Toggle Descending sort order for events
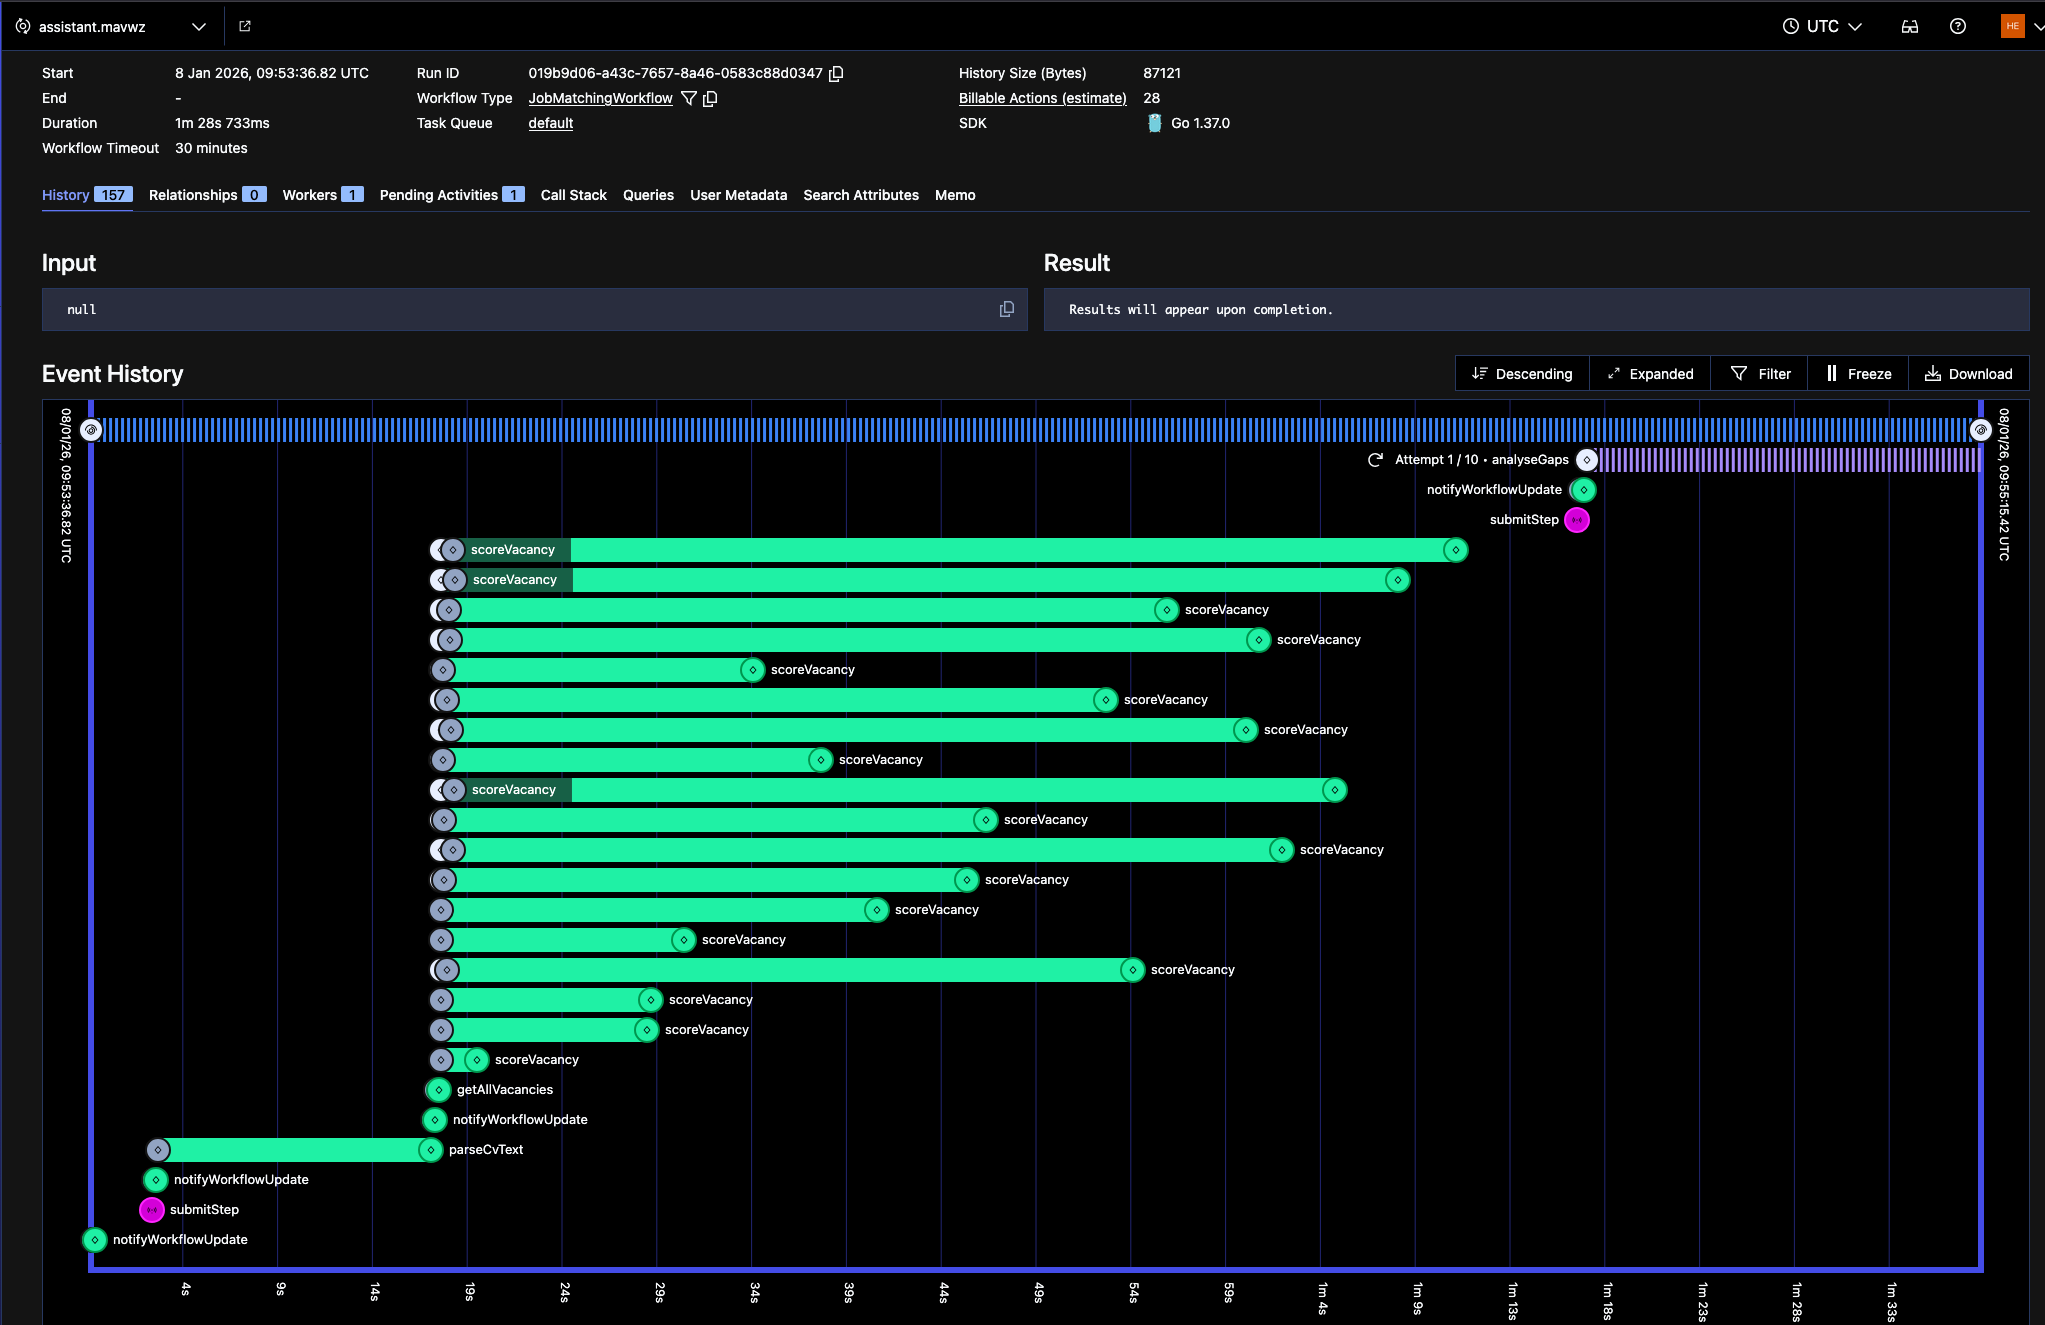The width and height of the screenshot is (2045, 1325). [x=1521, y=373]
